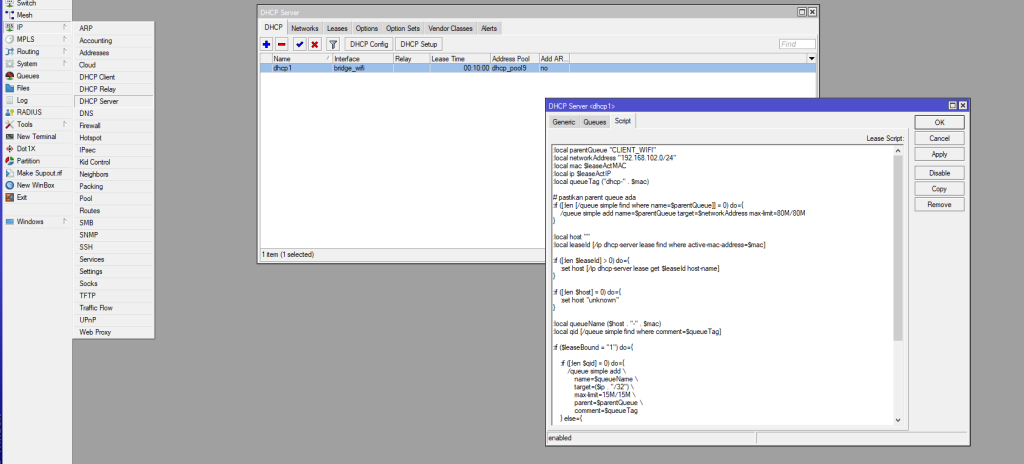Open Hotspot from the IP submenu
This screenshot has width=1024, height=464.
point(114,138)
